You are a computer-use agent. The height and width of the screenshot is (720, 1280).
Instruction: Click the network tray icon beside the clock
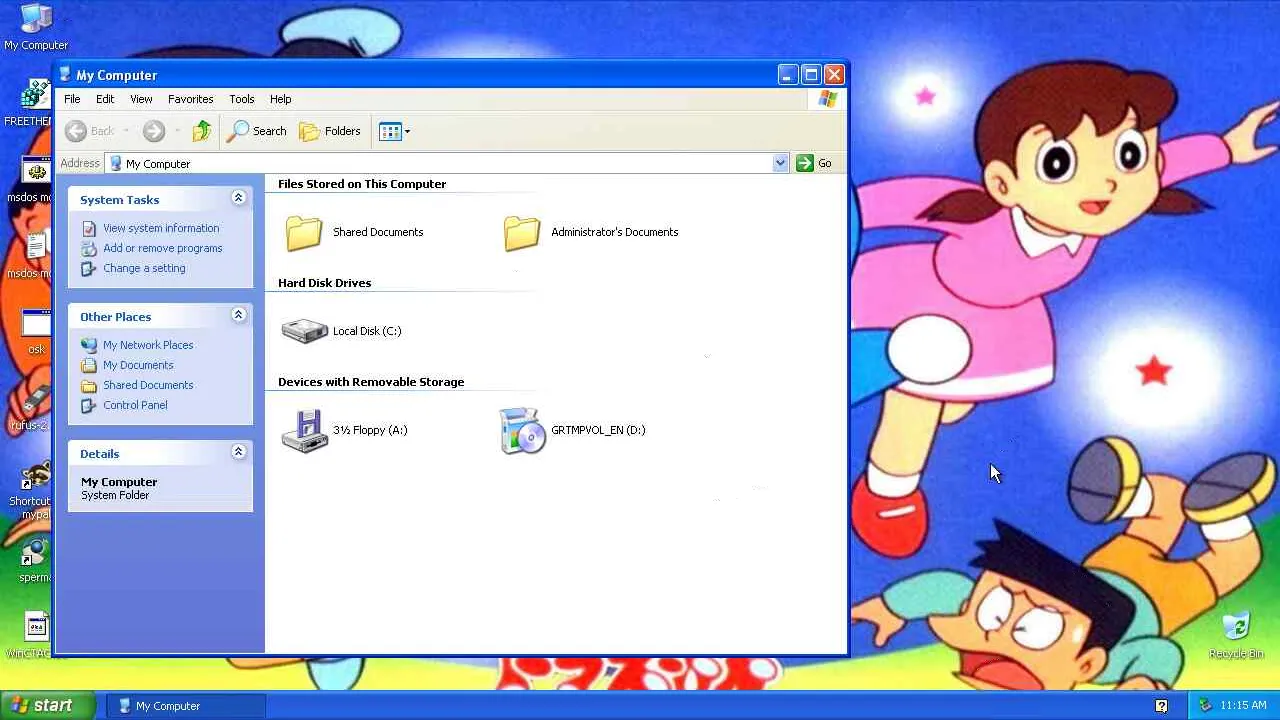point(1205,705)
